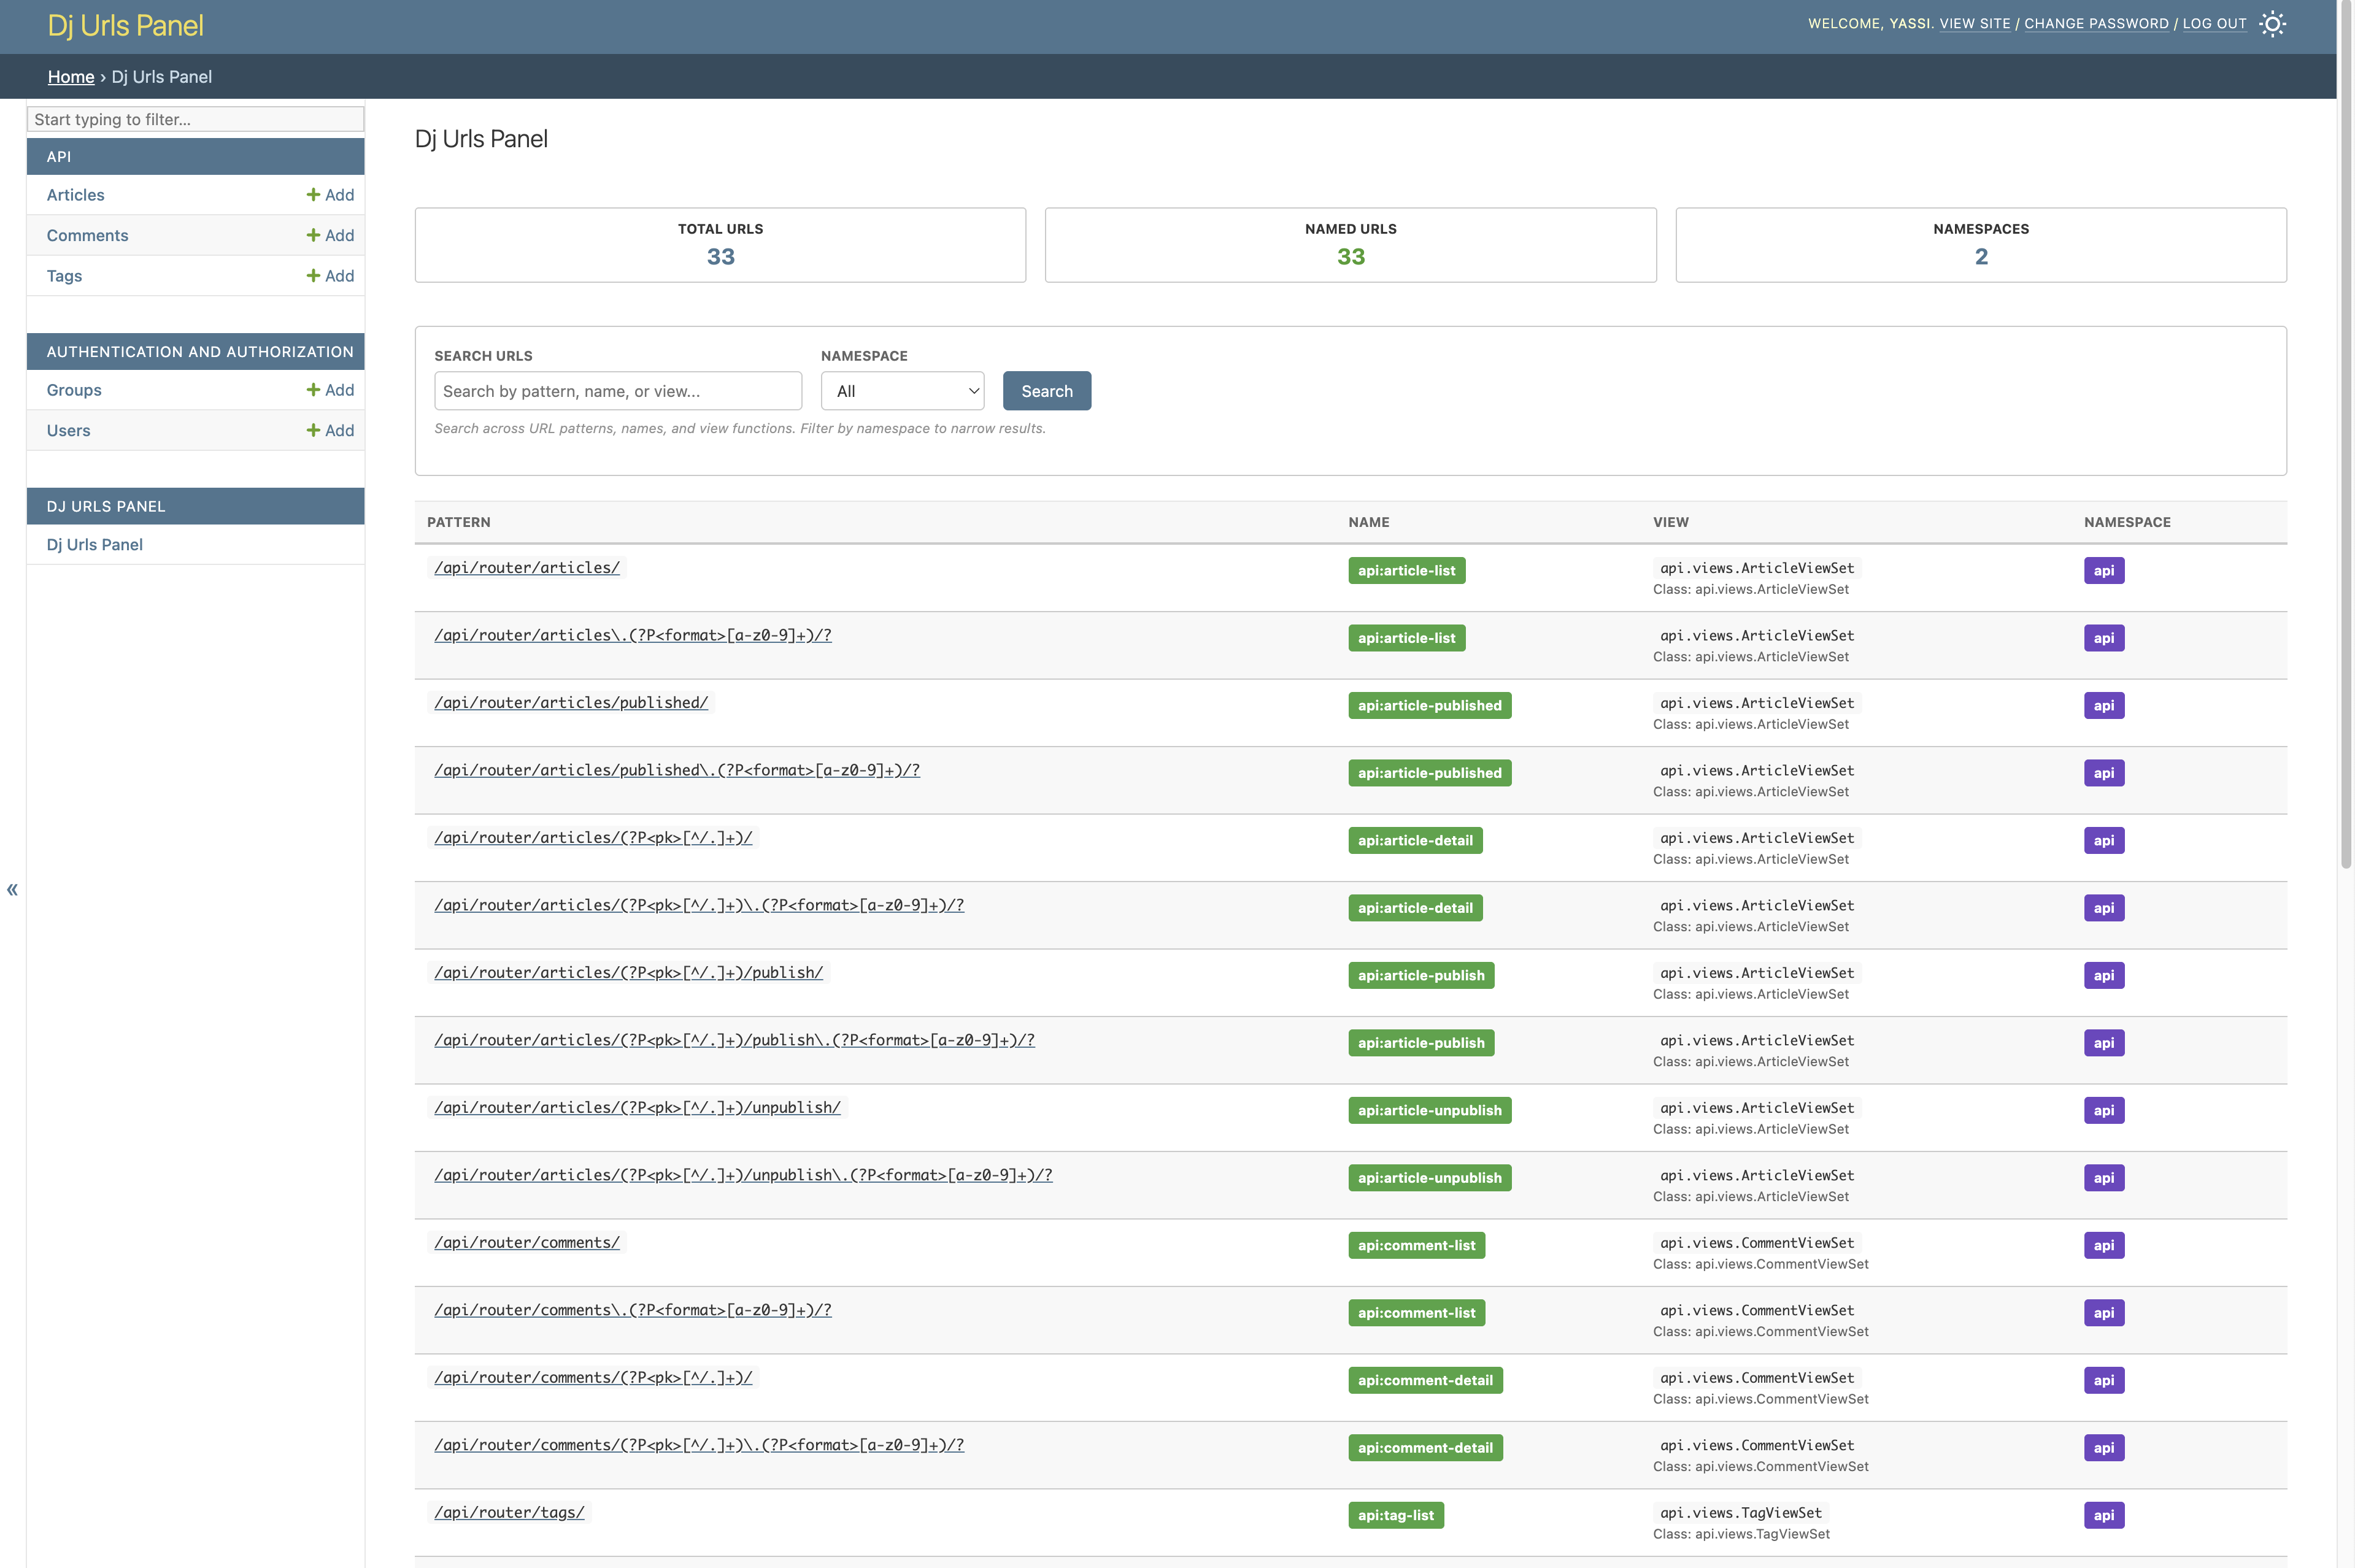Expand the API section header in sidebar
Image resolution: width=2355 pixels, height=1568 pixels.
(x=195, y=156)
